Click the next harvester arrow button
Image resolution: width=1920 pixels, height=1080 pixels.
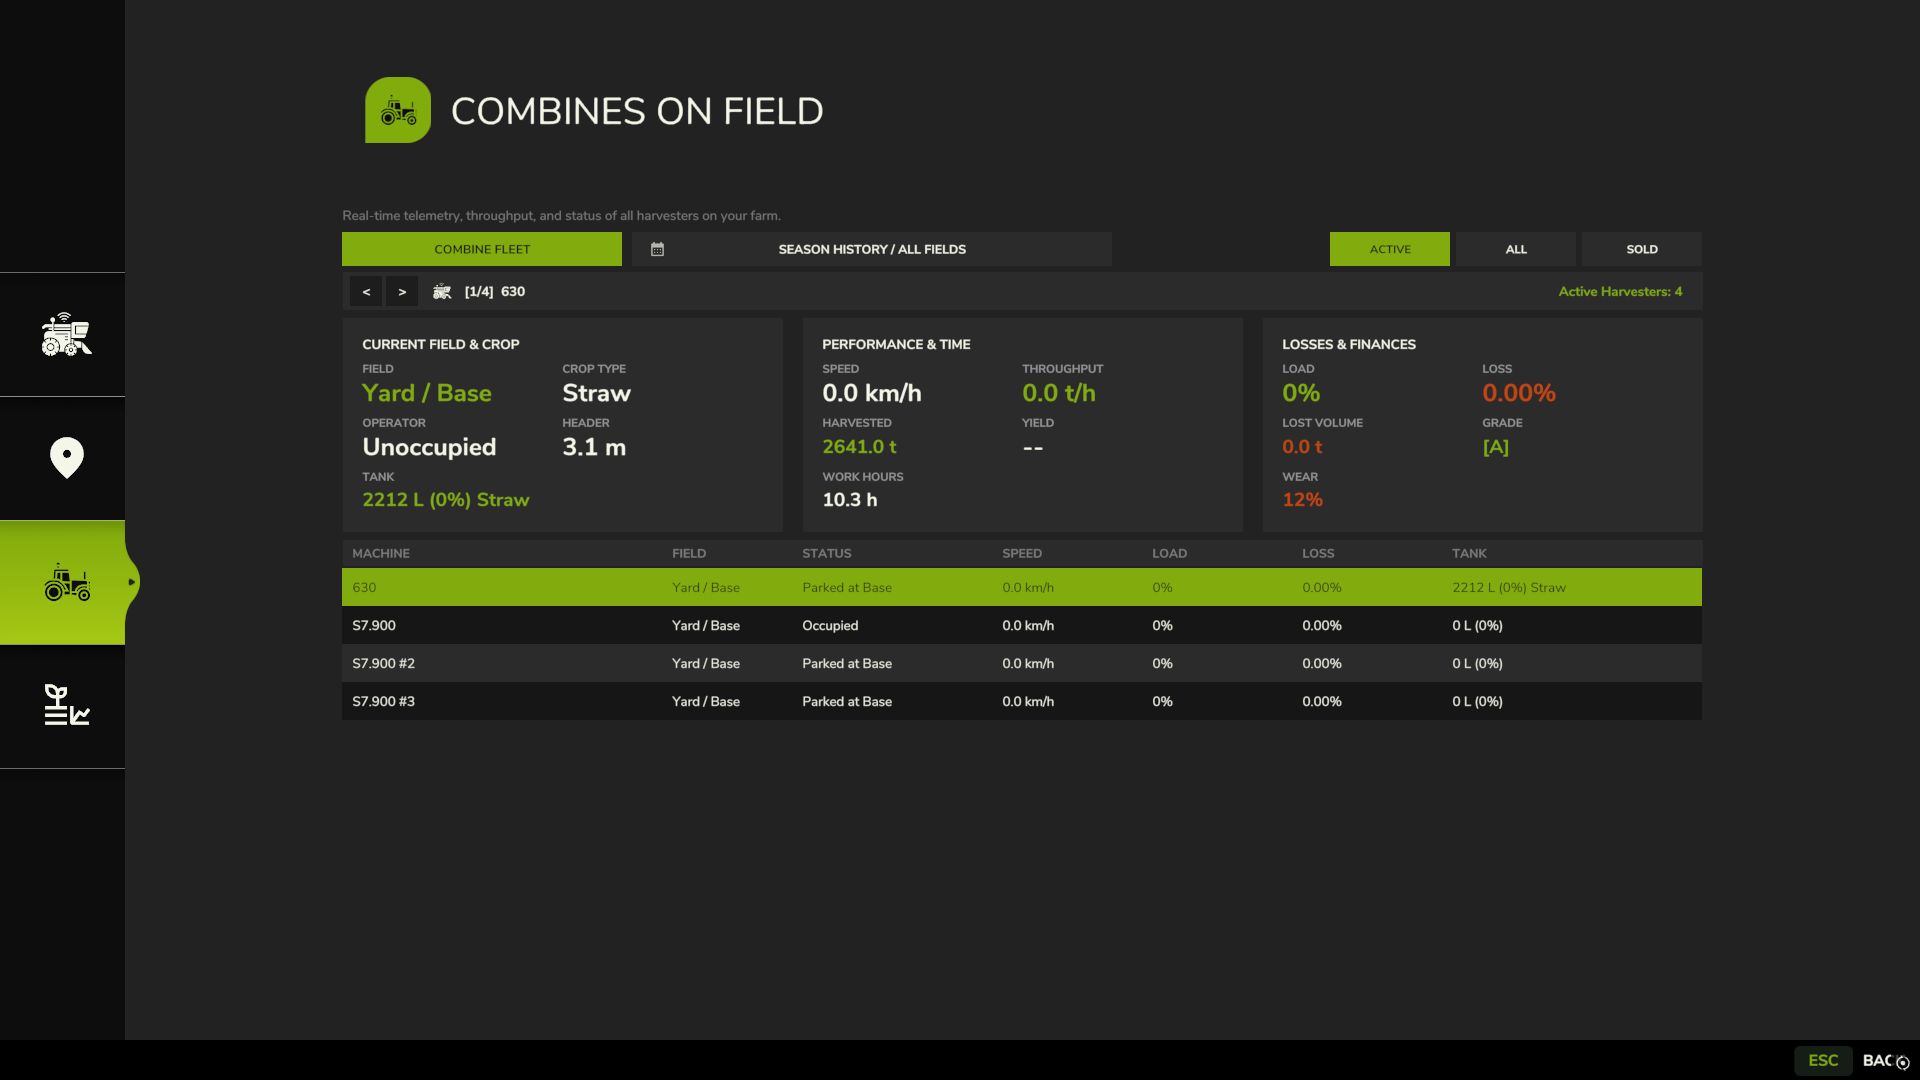click(x=402, y=292)
